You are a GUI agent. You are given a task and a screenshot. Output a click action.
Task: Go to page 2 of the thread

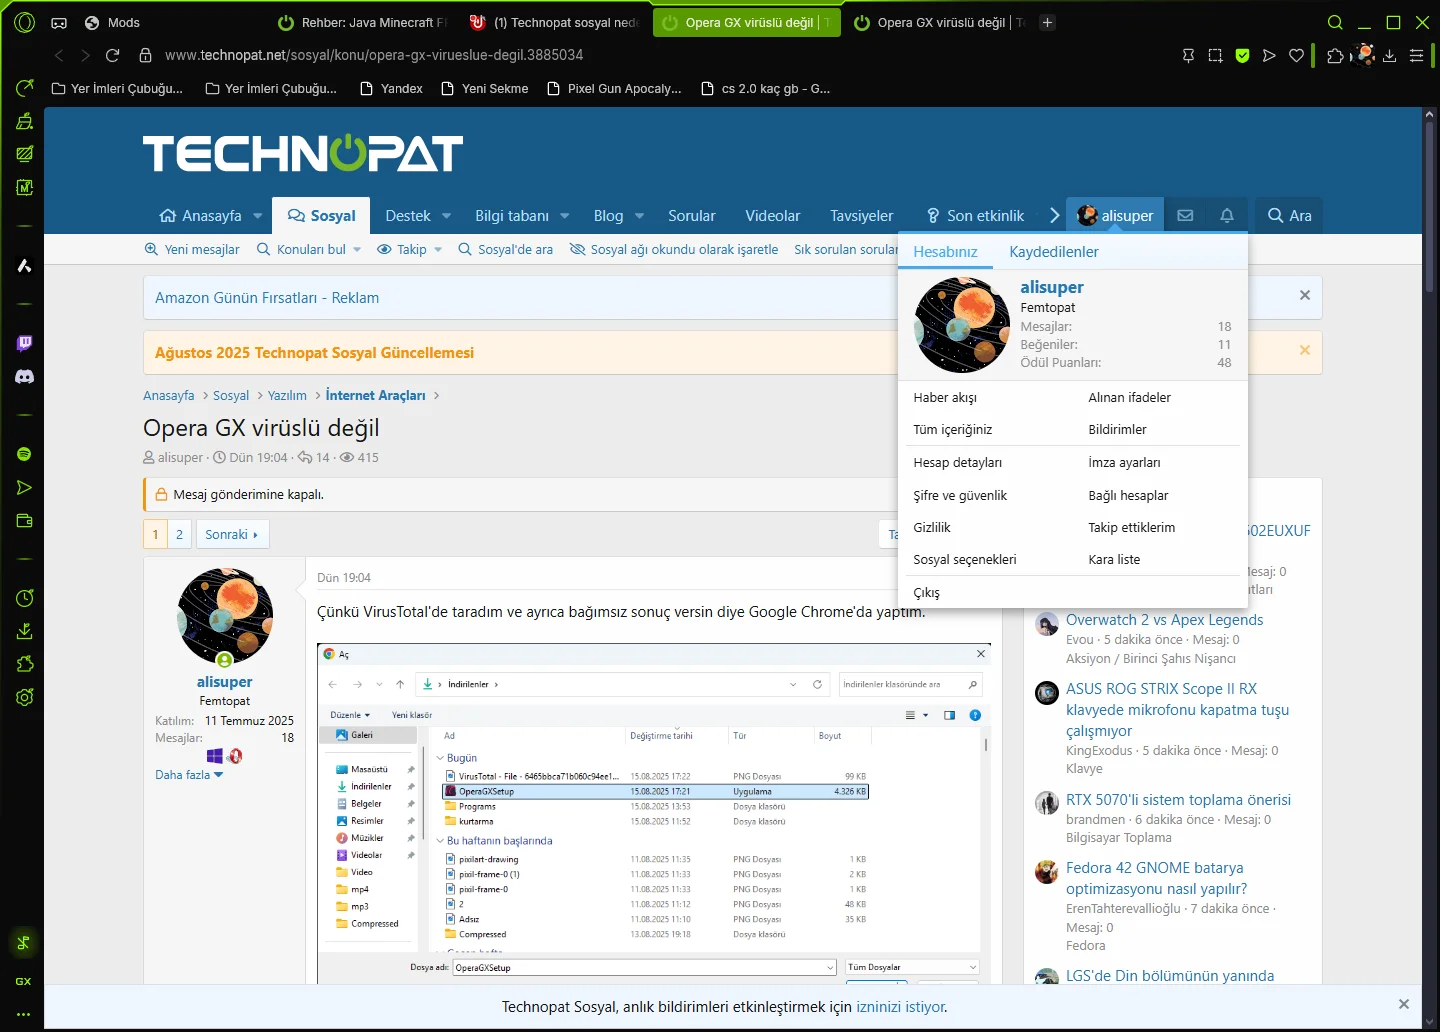pyautogui.click(x=180, y=534)
